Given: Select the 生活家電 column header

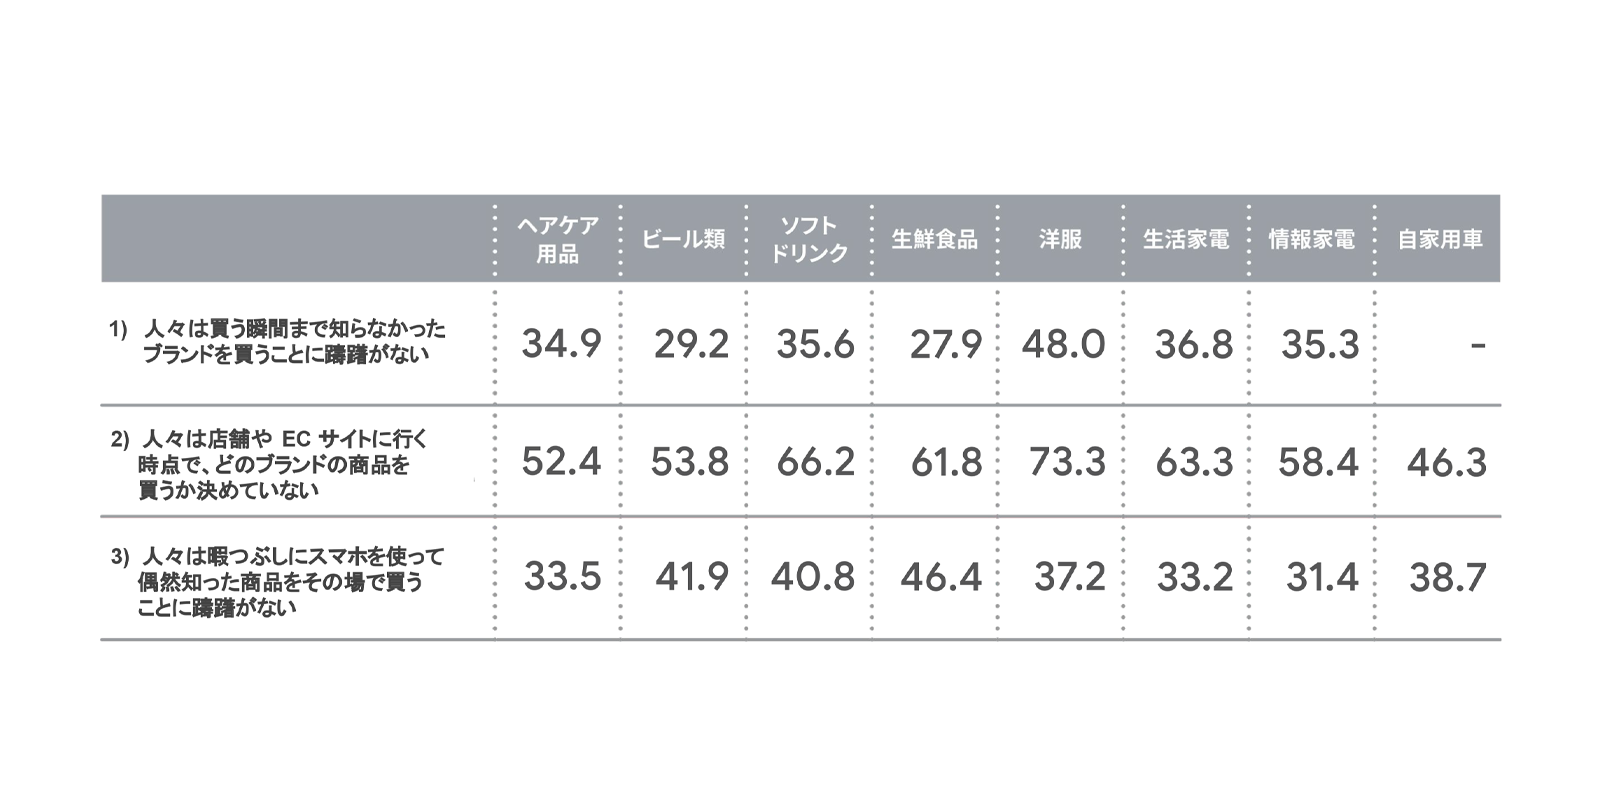Looking at the screenshot, I should (x=1186, y=240).
